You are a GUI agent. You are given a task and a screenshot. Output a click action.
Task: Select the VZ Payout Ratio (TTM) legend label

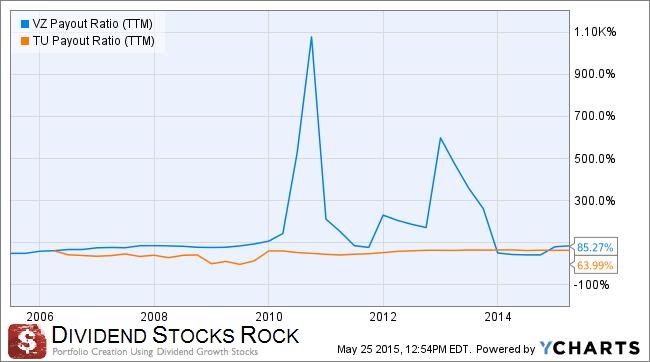click(x=92, y=24)
